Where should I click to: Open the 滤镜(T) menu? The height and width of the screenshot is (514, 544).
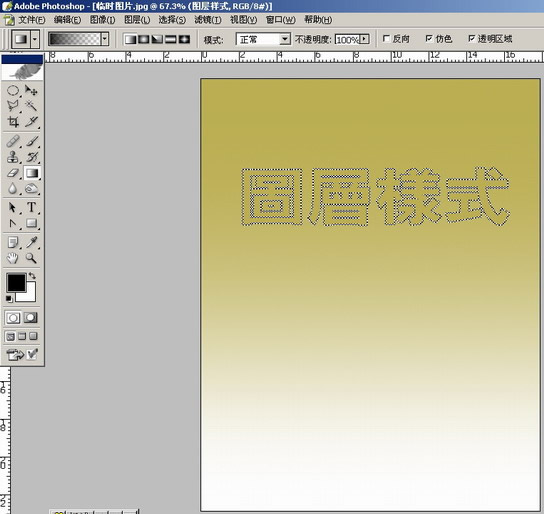pyautogui.click(x=207, y=20)
